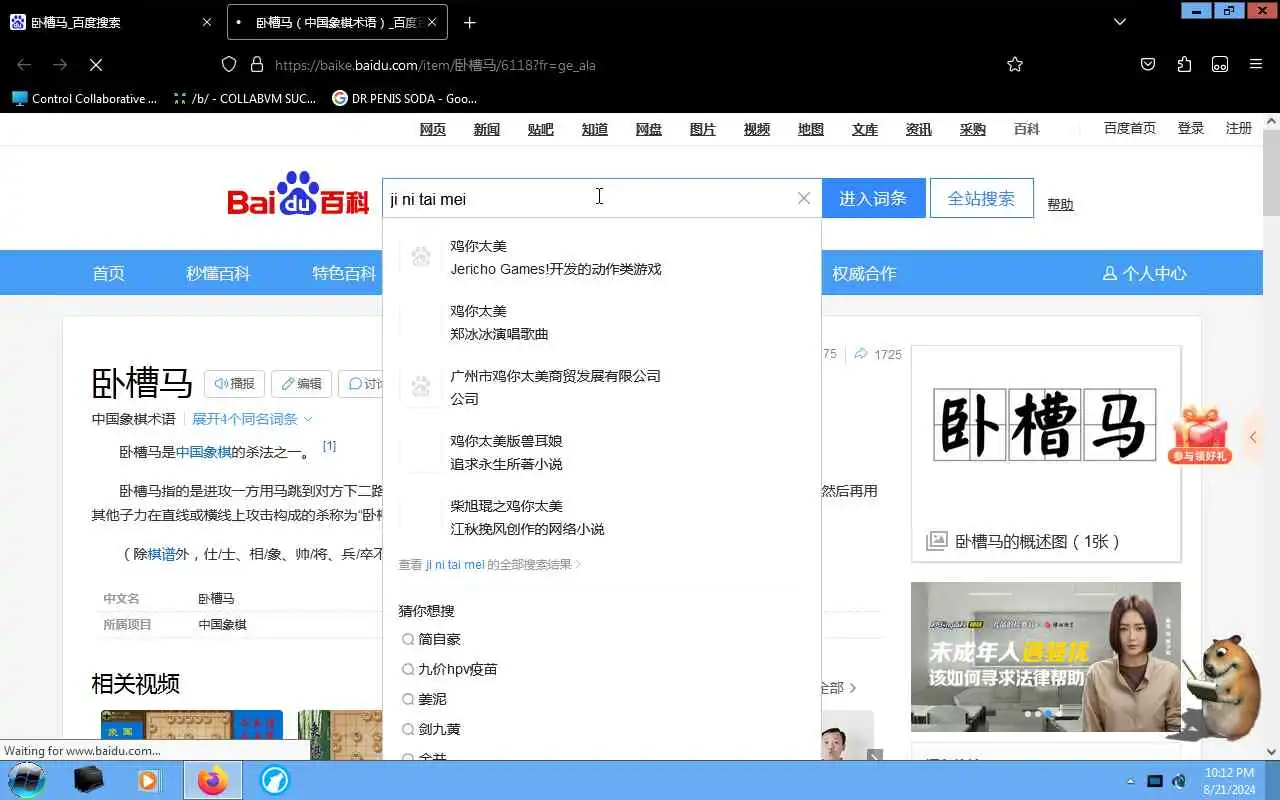Open the Extensions puzzle icon
Viewport: 1280px width, 800px height.
point(1184,64)
